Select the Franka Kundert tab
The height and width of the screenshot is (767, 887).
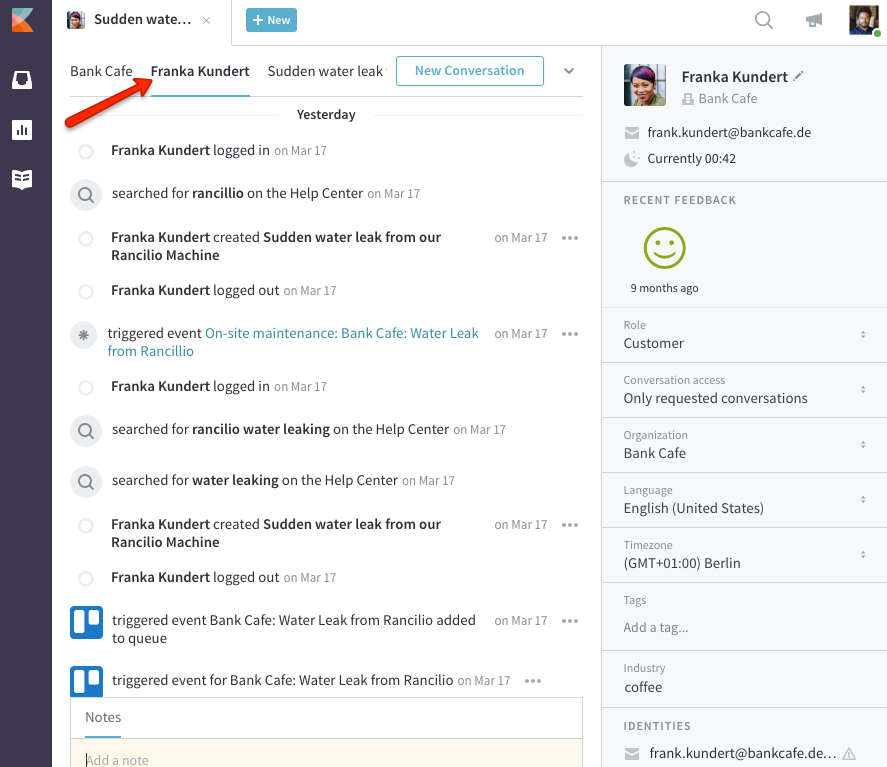pos(200,71)
